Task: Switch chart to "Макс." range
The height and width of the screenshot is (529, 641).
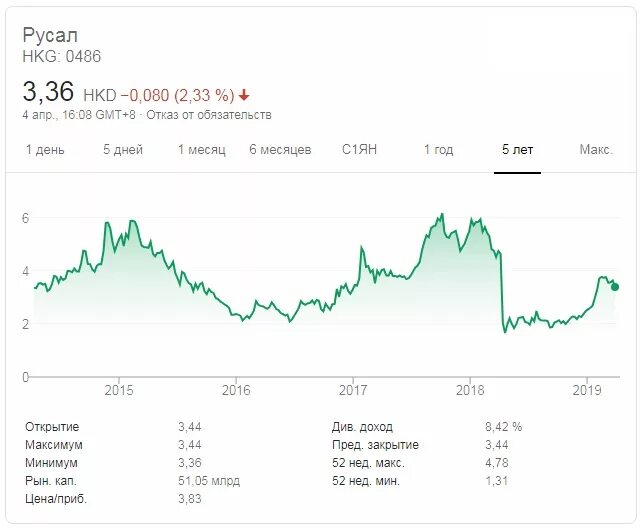Action: 596,150
